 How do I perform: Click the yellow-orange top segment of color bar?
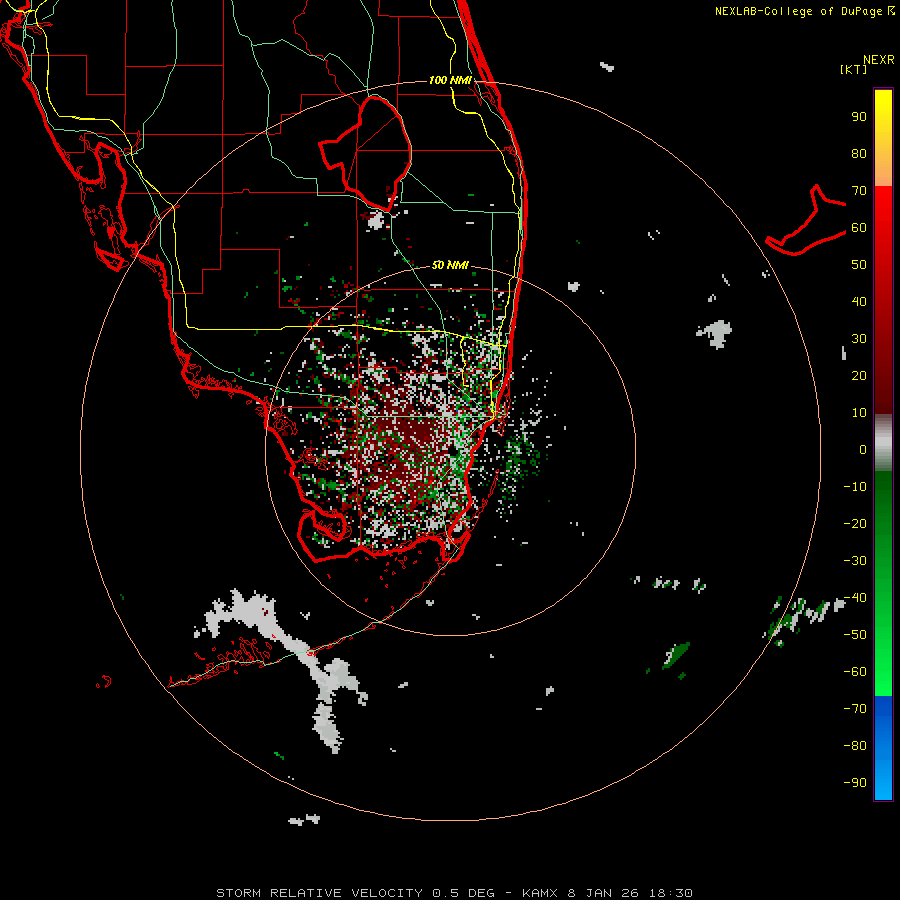click(883, 138)
